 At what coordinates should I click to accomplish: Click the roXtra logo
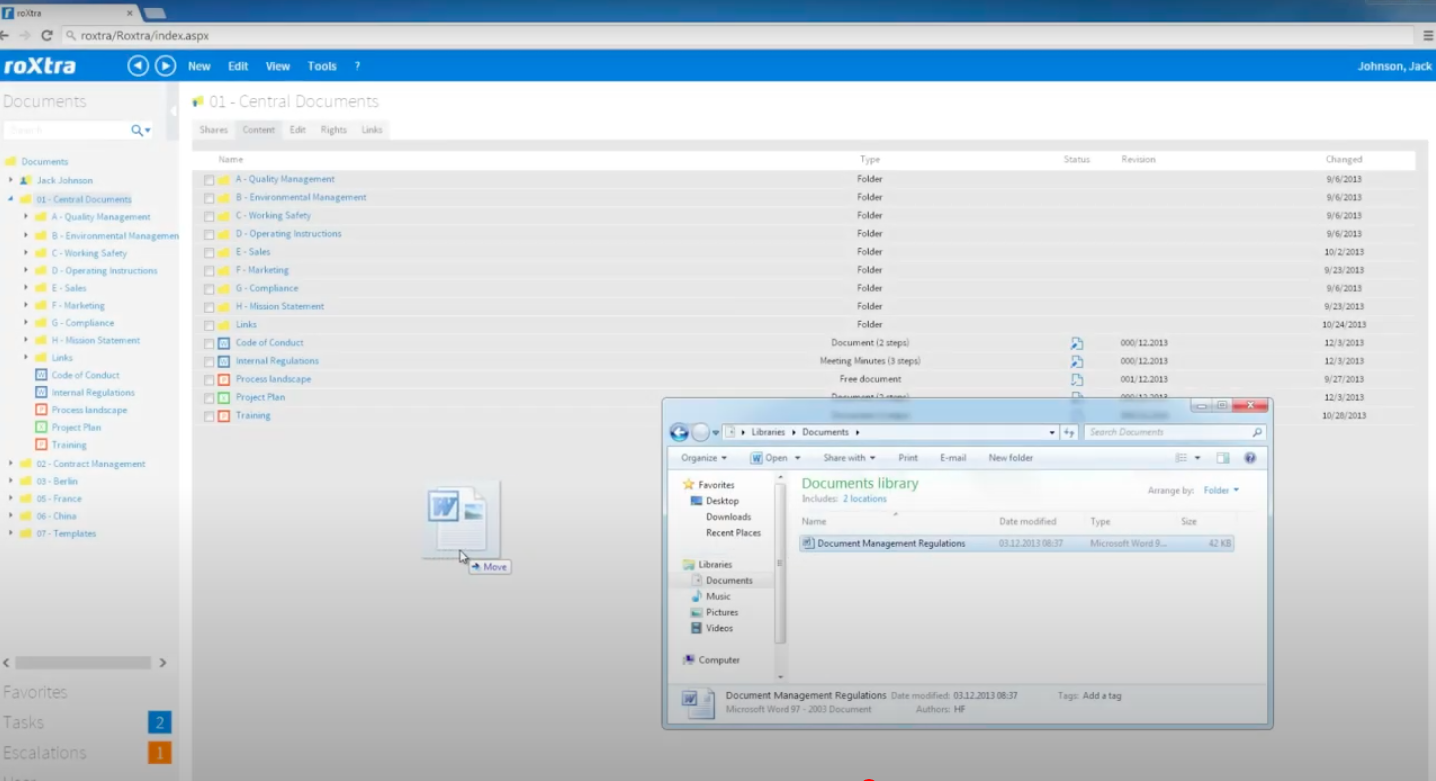pyautogui.click(x=40, y=67)
